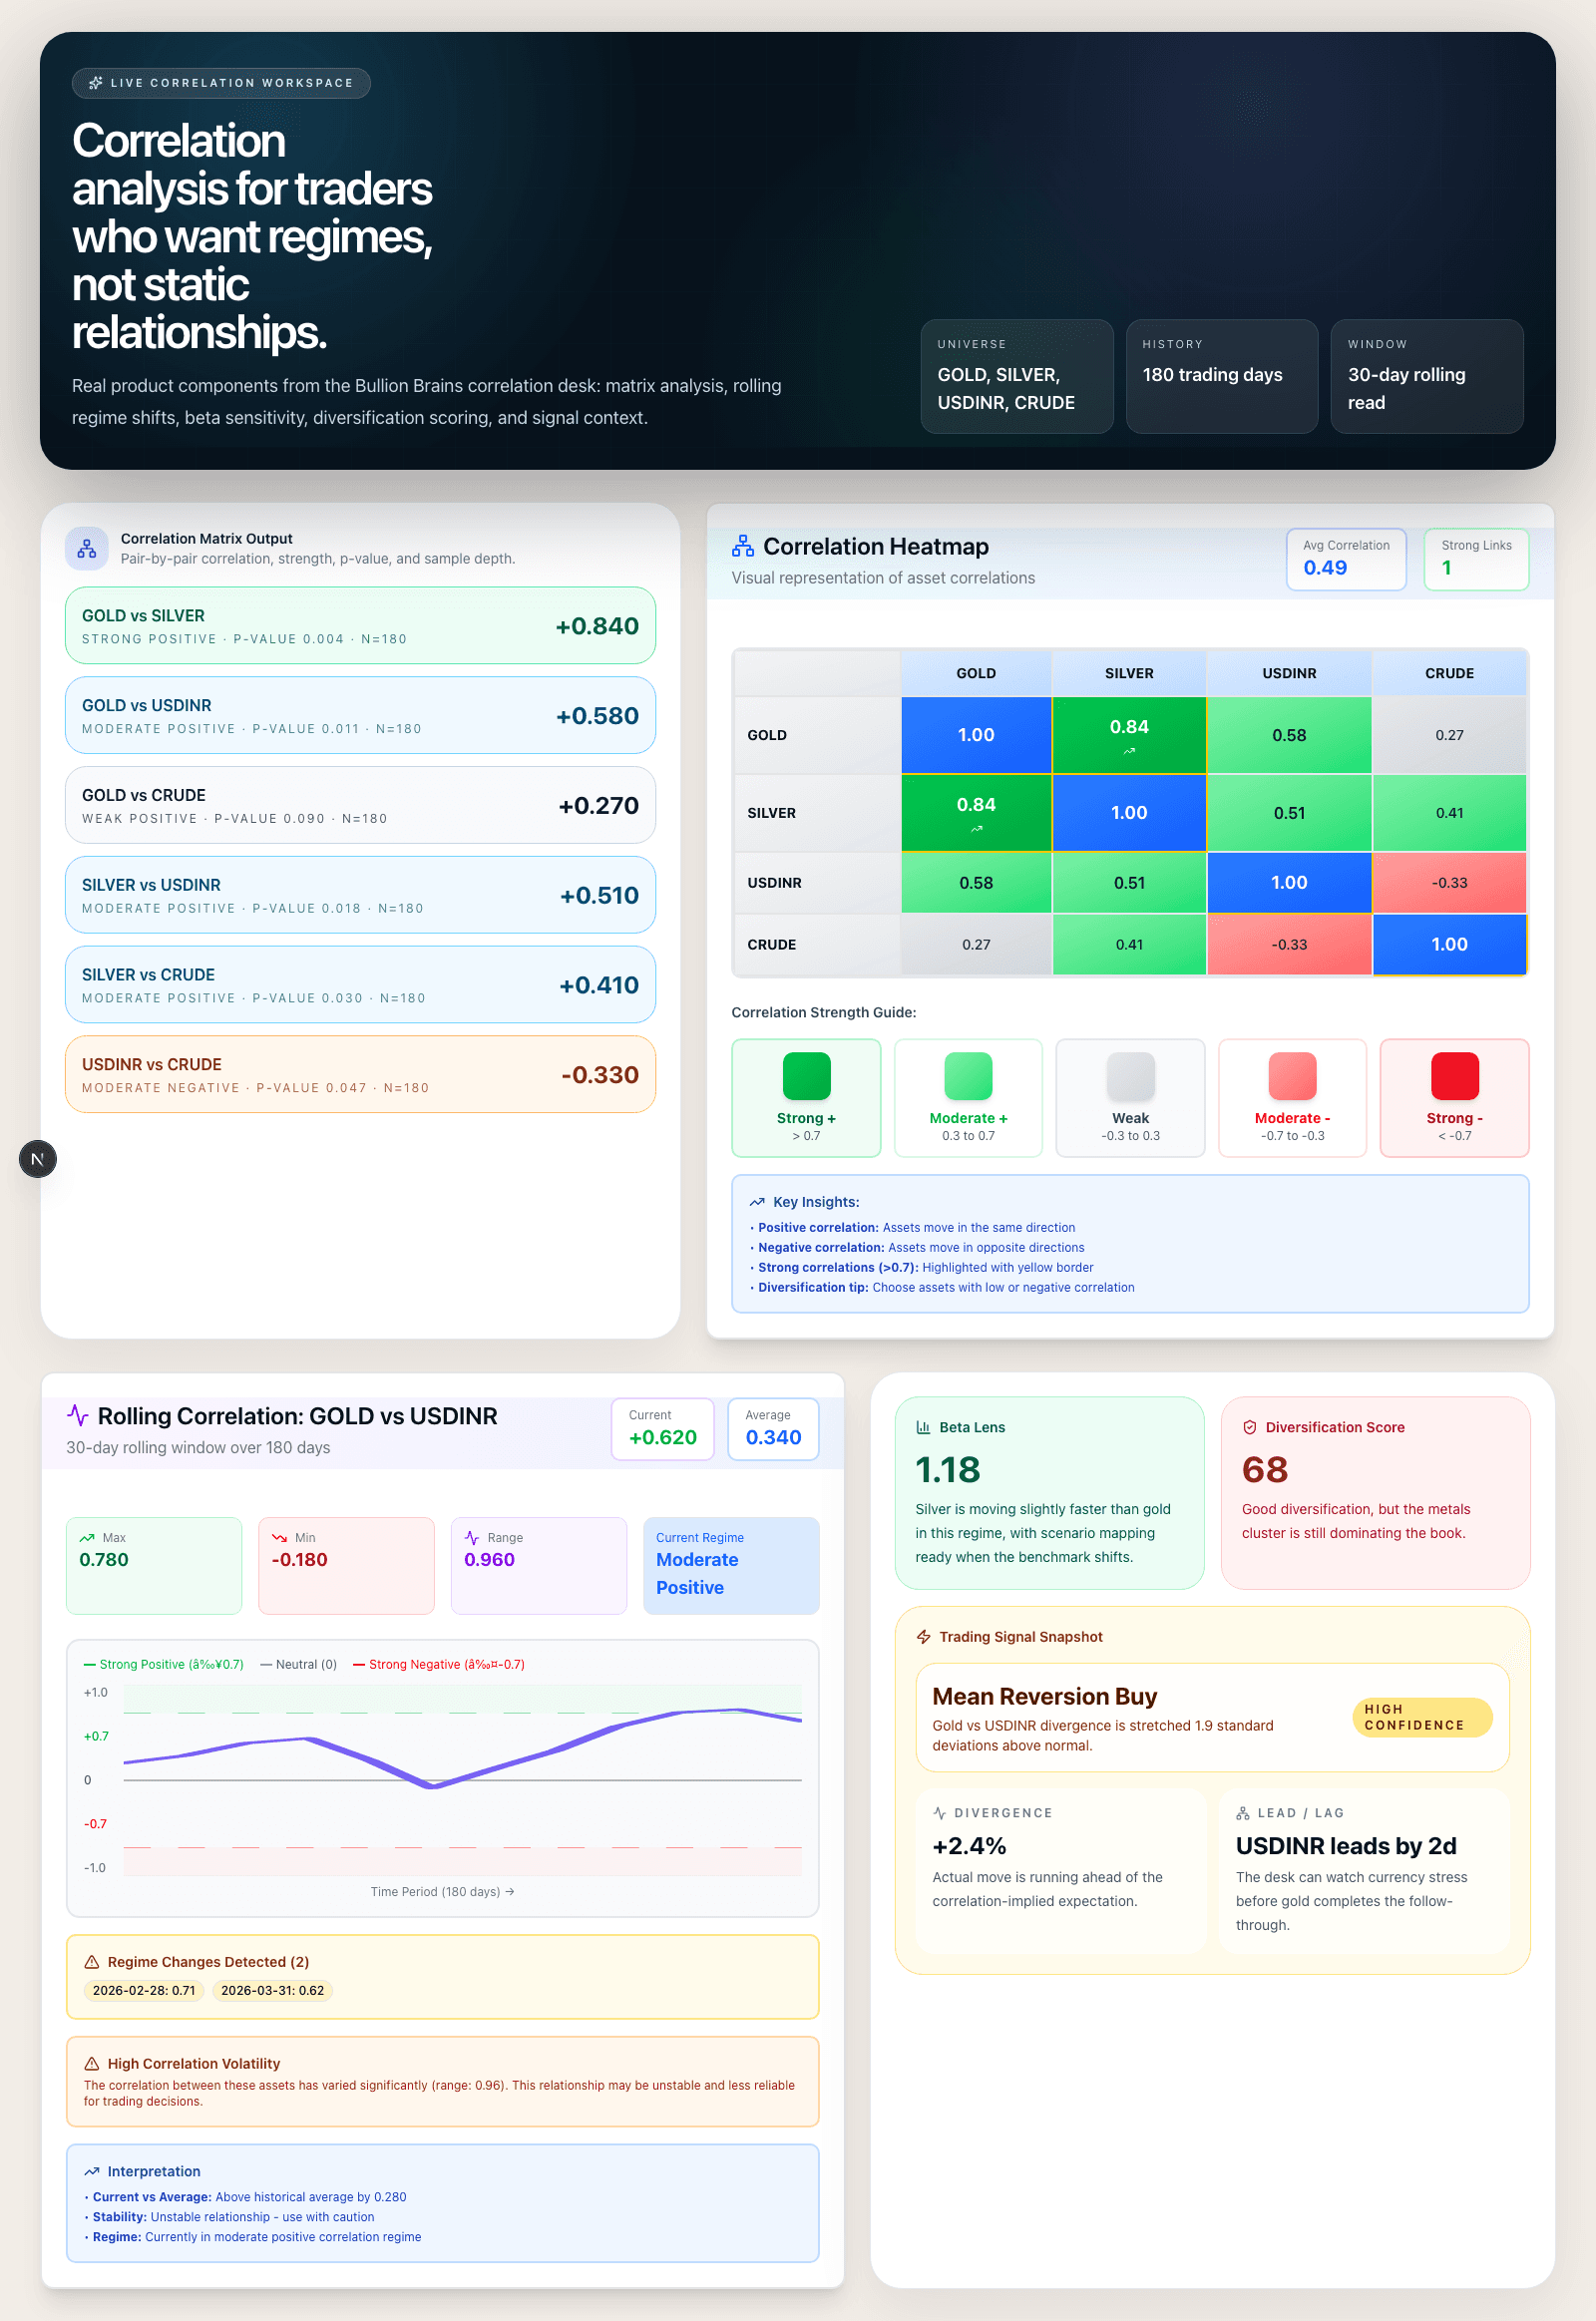Switch to the GOLD column in the heatmap
Screen dimensions: 1596x2321
[975, 672]
